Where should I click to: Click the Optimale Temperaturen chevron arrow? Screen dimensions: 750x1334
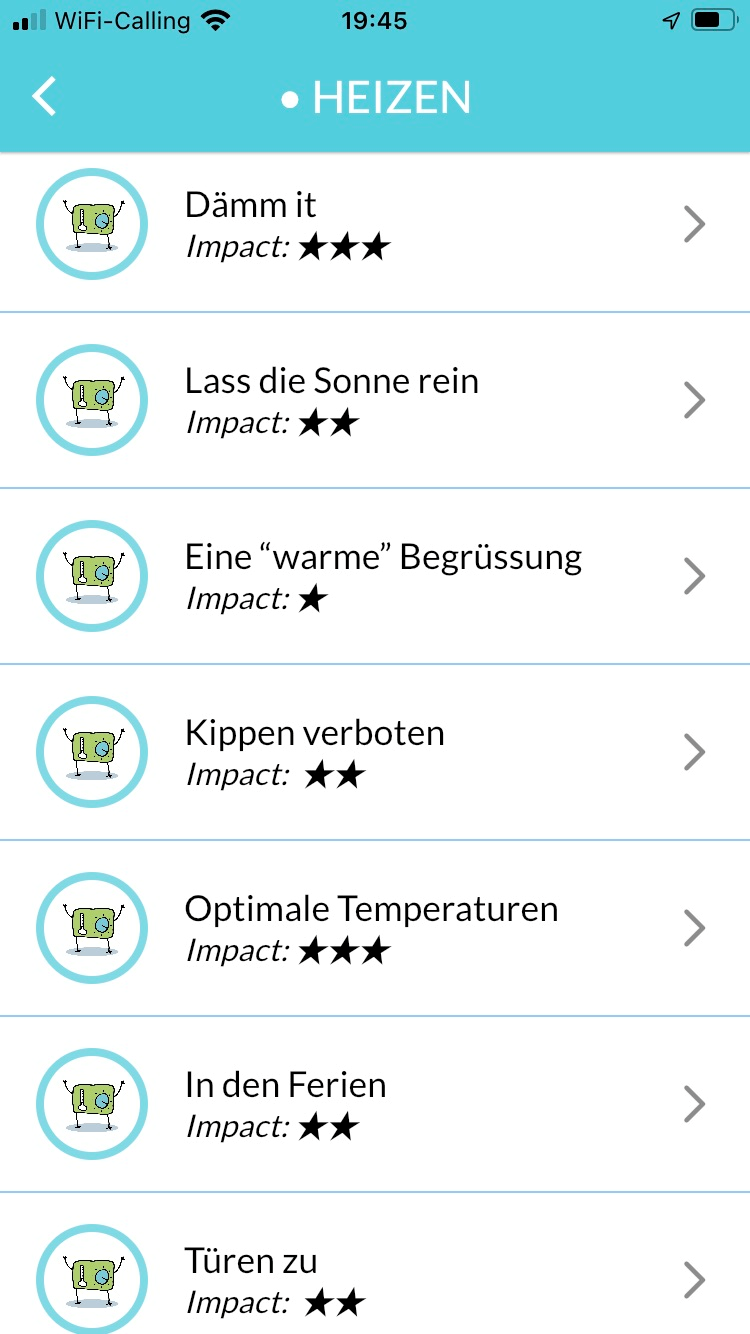pyautogui.click(x=694, y=928)
